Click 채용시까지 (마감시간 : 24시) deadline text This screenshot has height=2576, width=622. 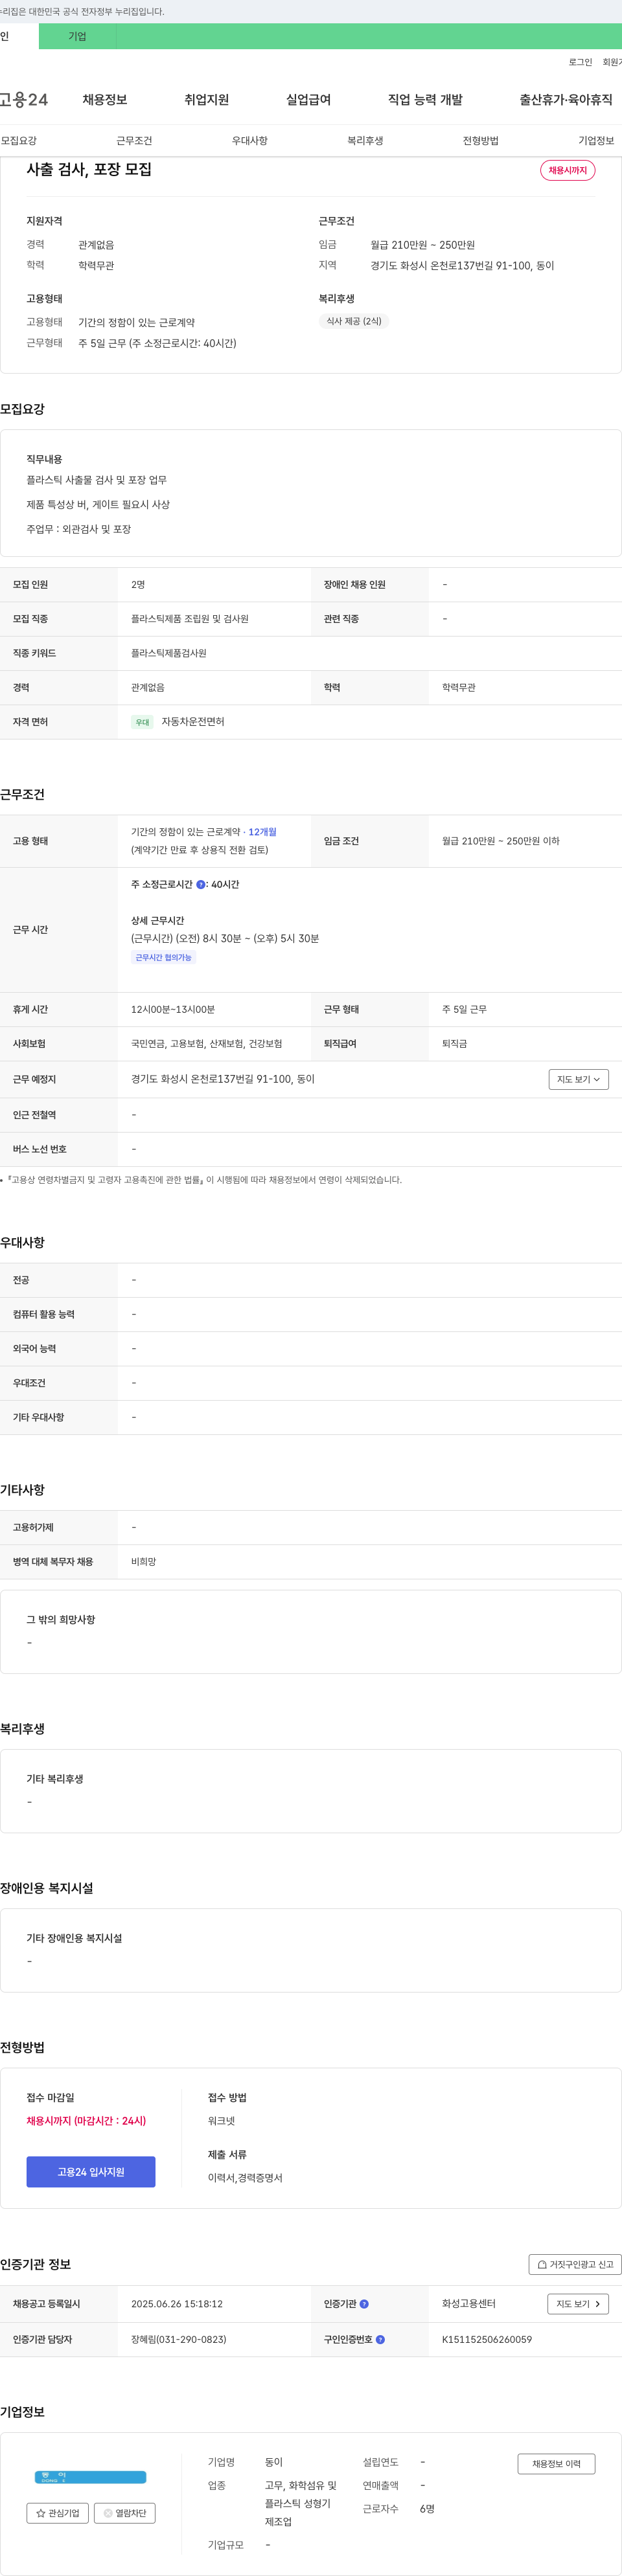tap(86, 2120)
